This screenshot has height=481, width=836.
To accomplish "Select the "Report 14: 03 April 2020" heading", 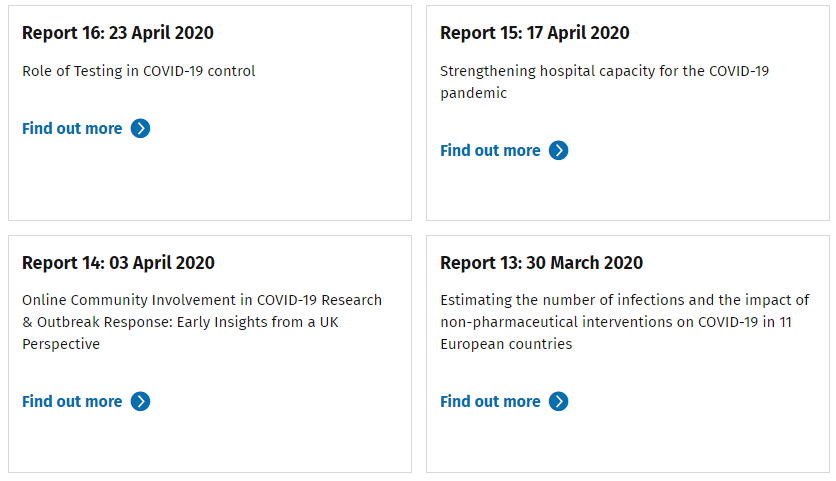I will coord(118,263).
